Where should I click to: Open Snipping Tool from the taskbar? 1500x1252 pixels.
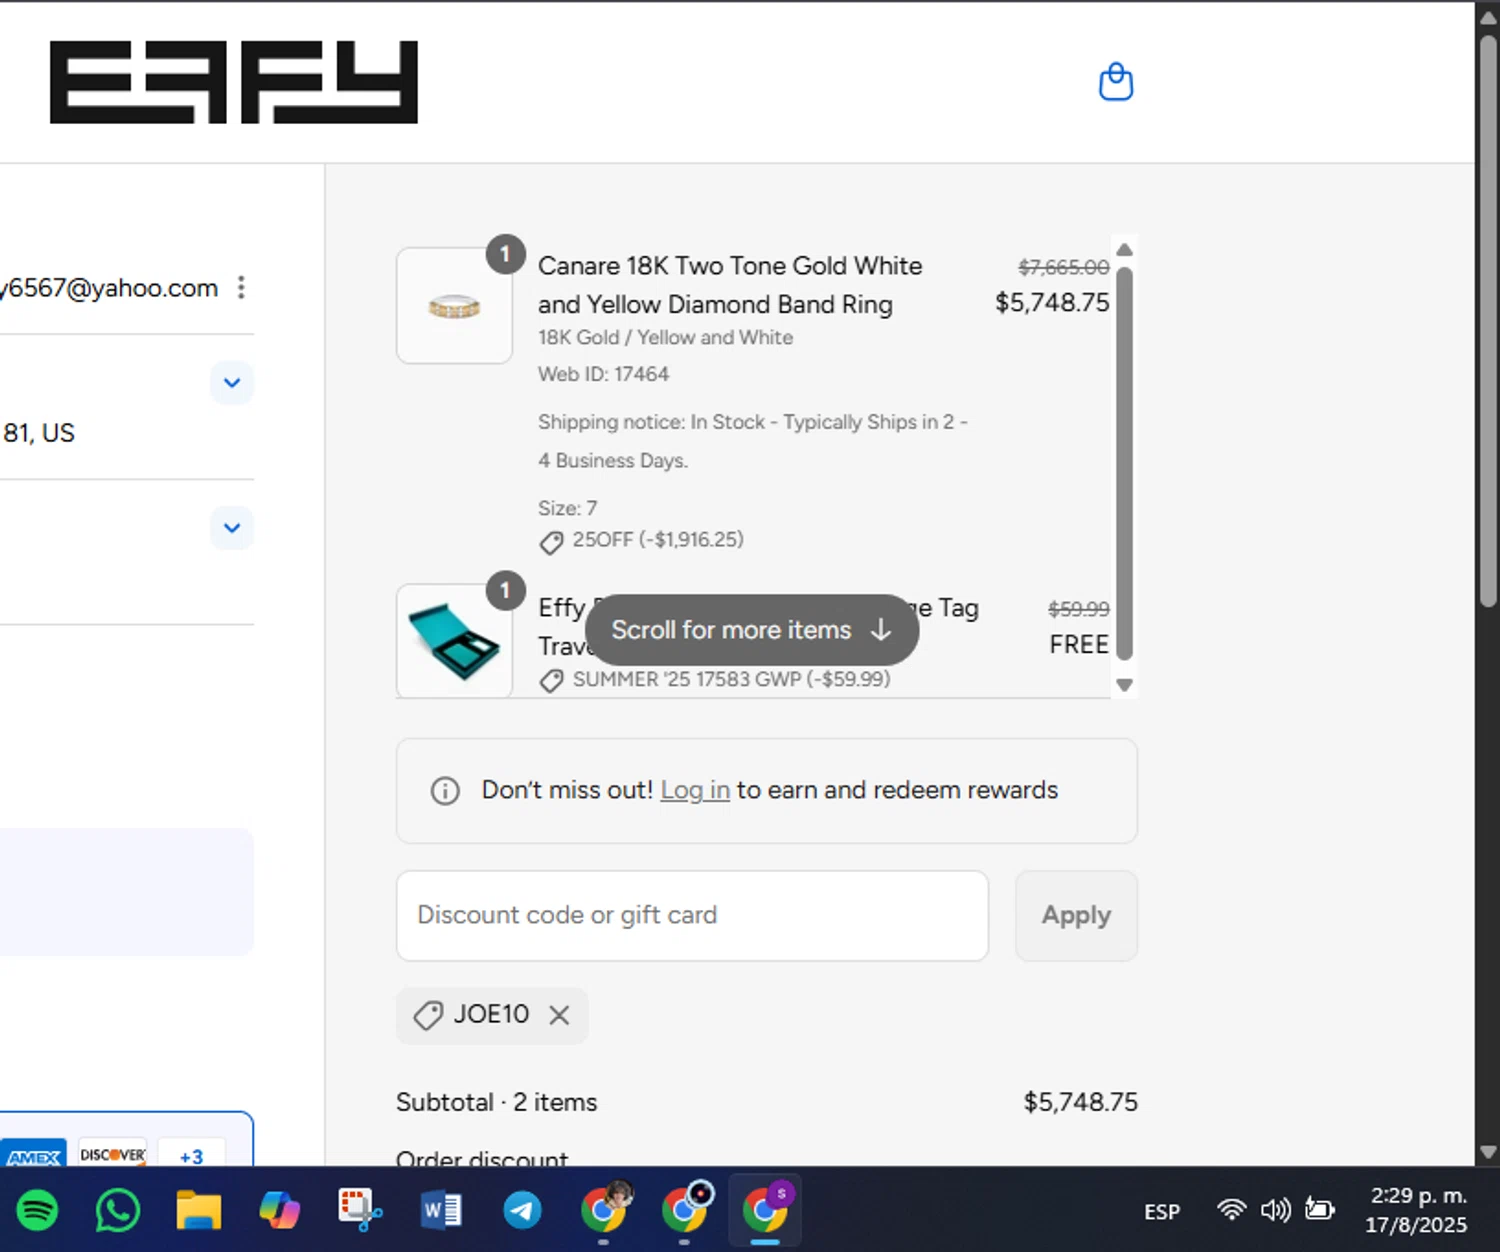pos(360,1211)
